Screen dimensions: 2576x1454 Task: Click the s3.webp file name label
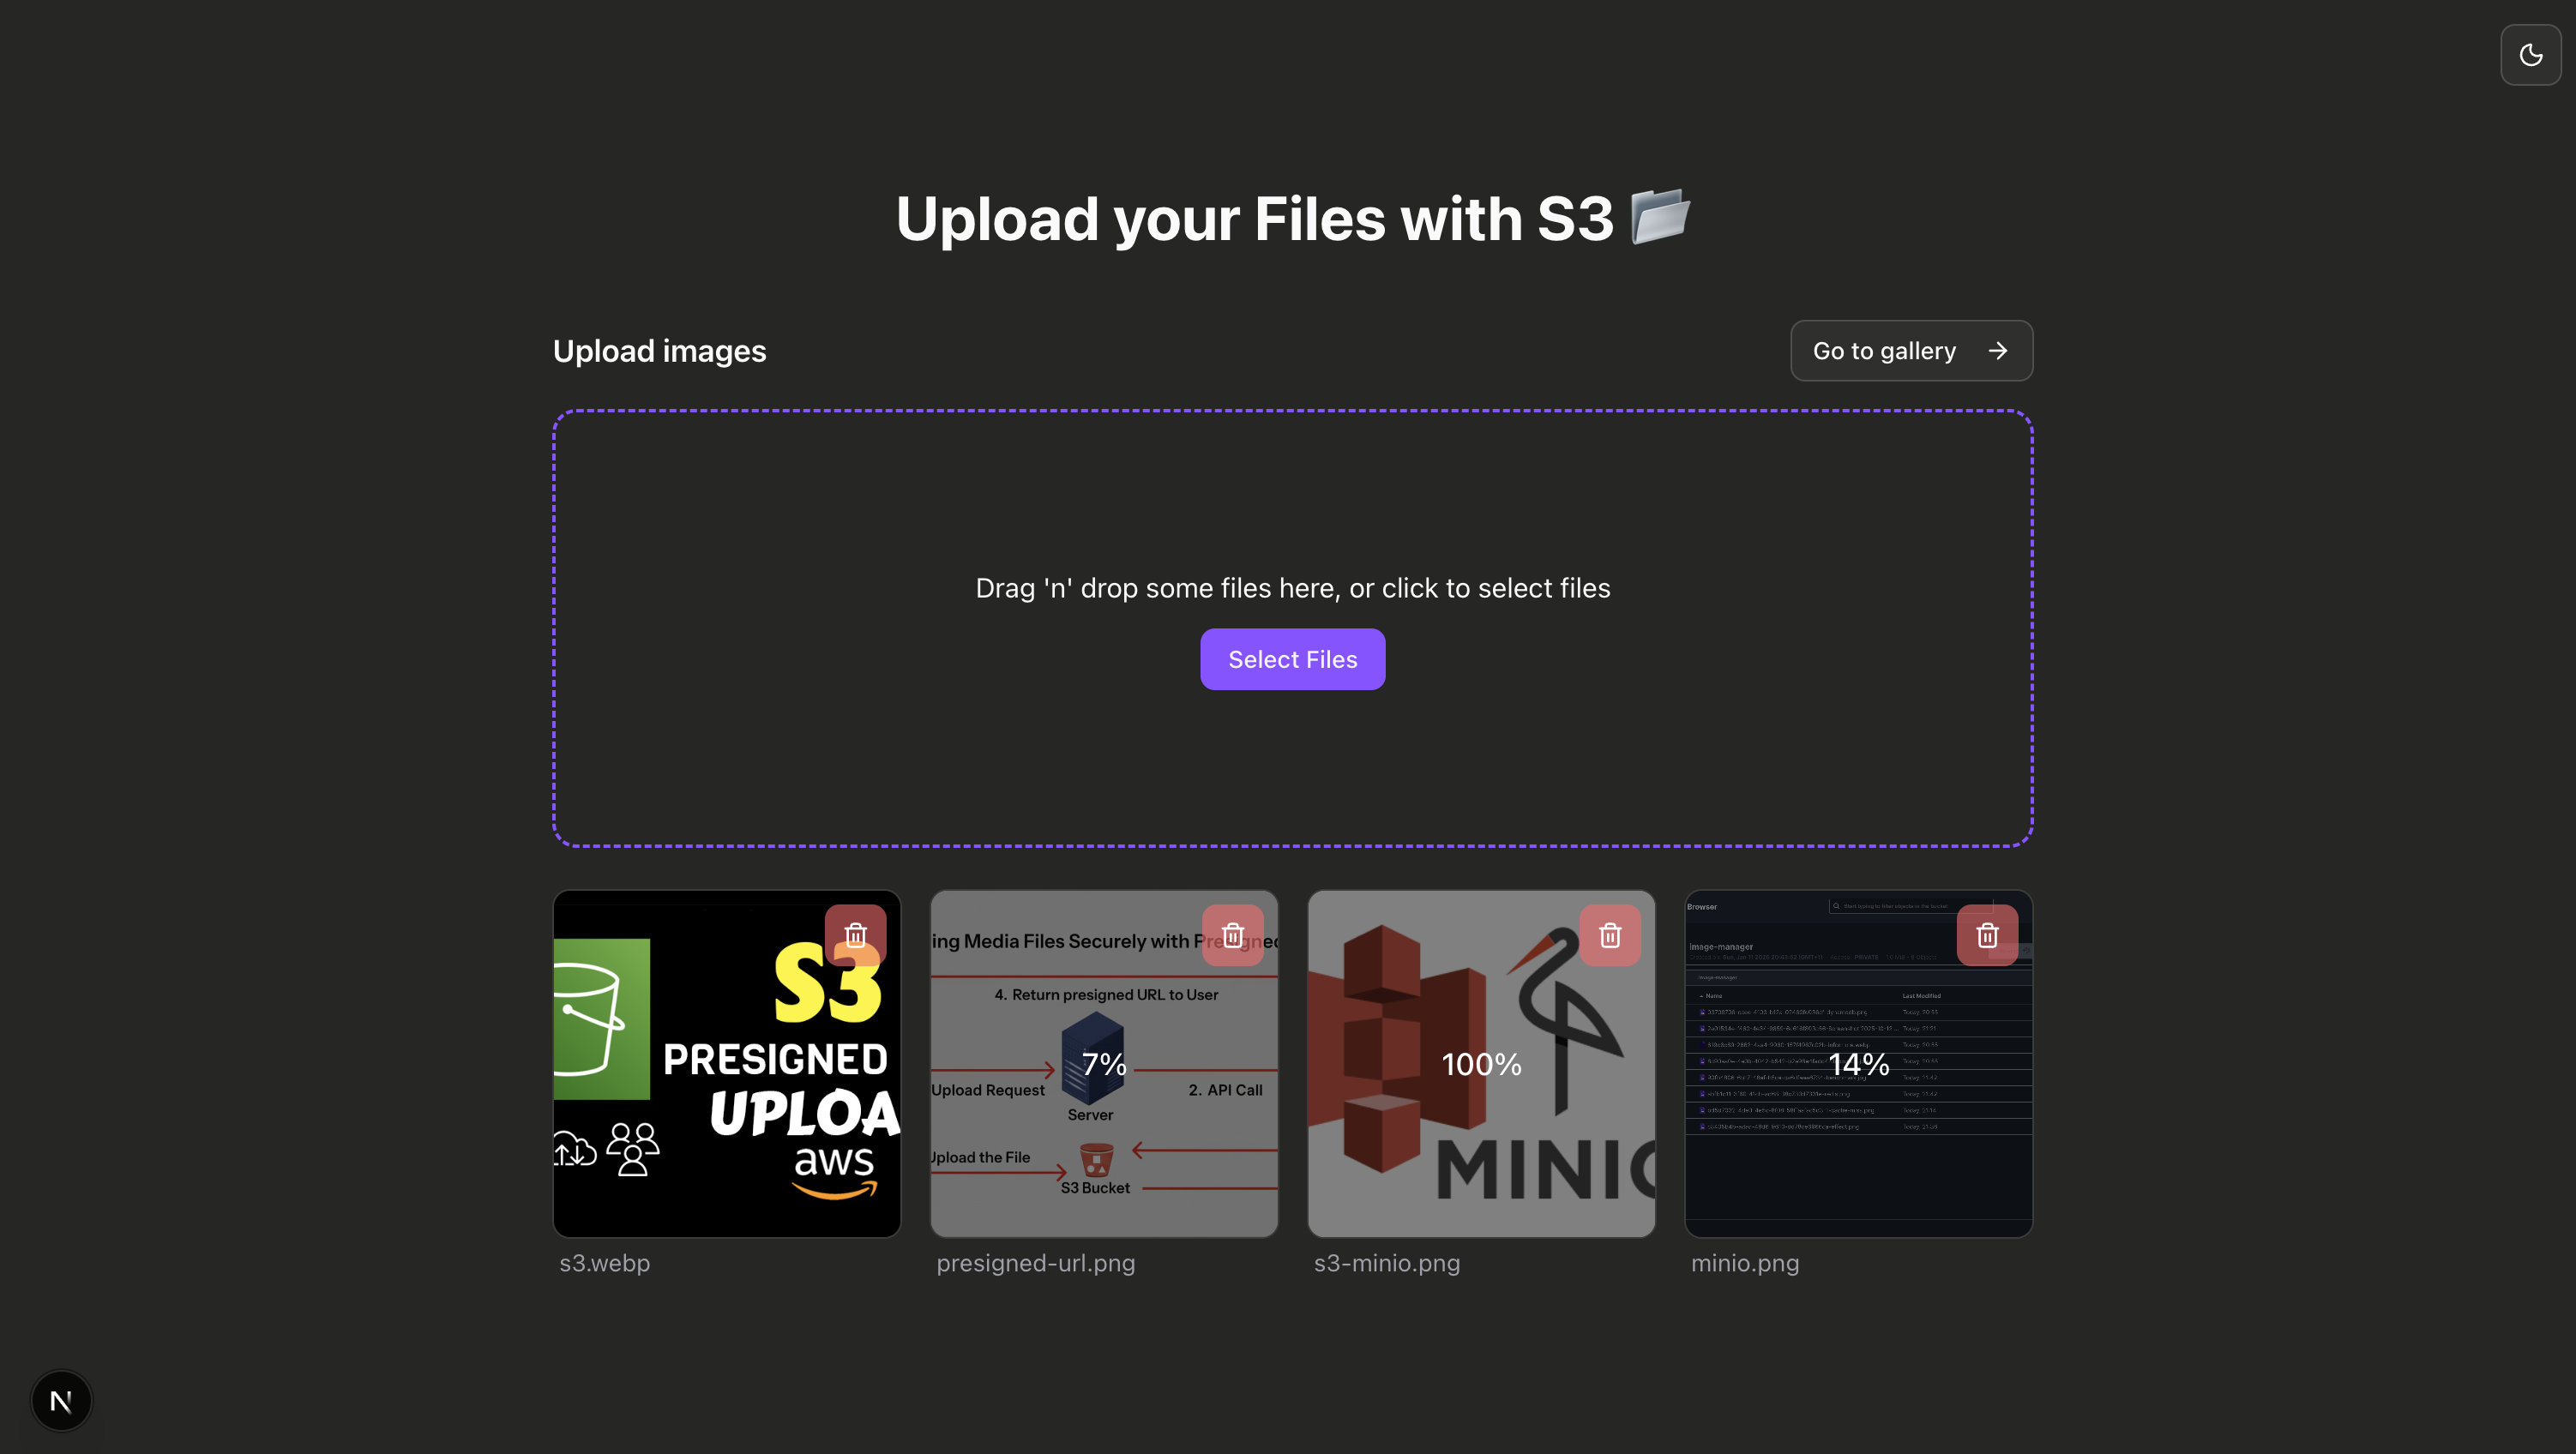(x=604, y=1263)
